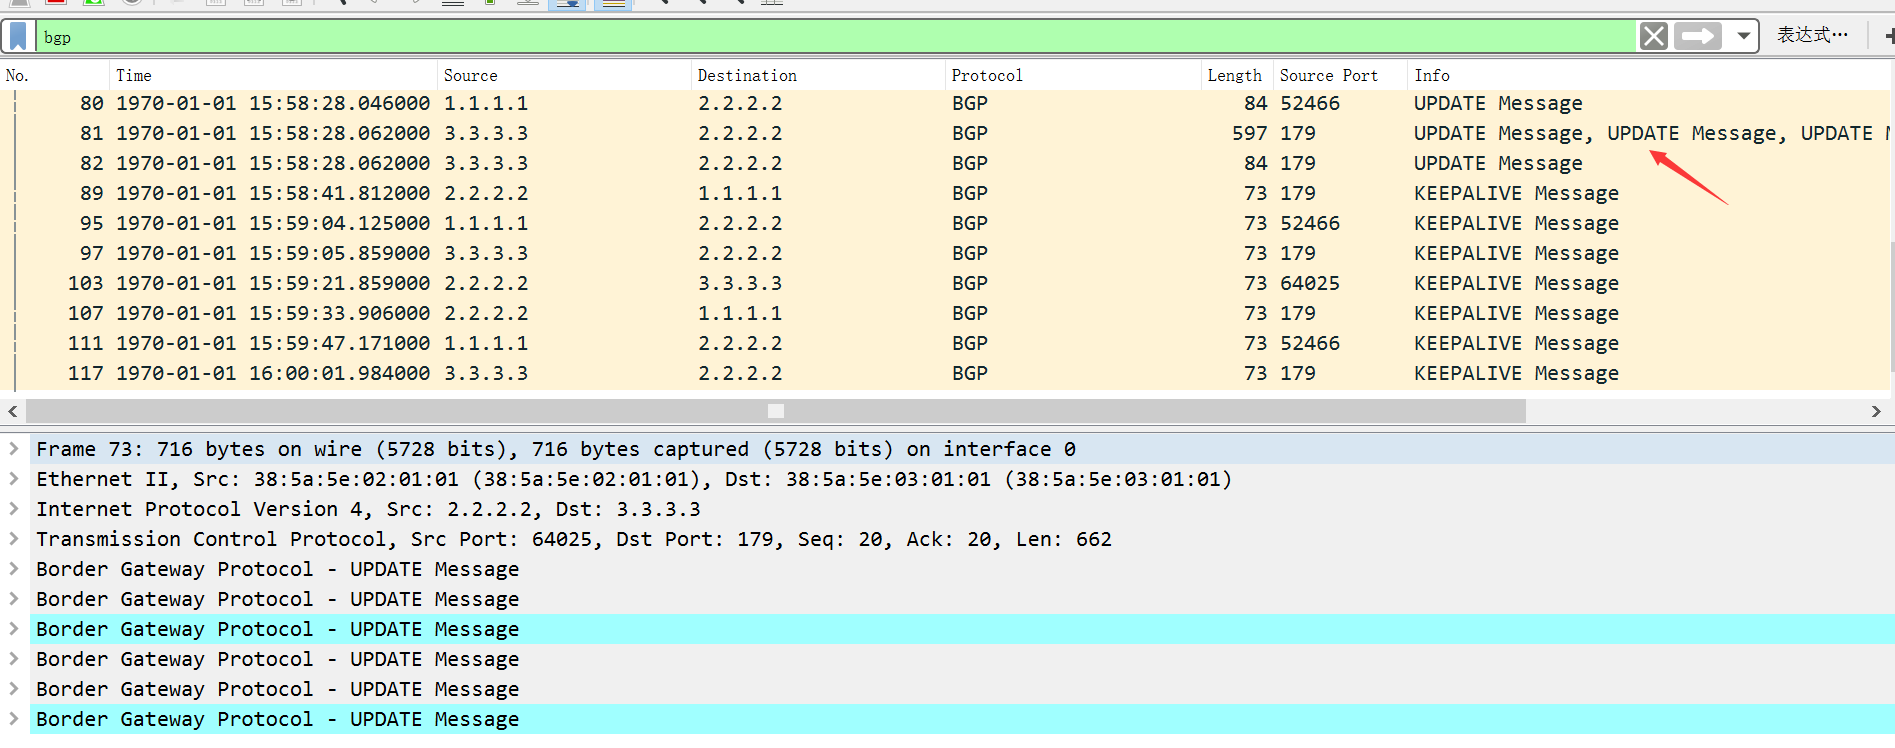This screenshot has height=748, width=1895.
Task: Select the packet with length 597
Action: (945, 134)
